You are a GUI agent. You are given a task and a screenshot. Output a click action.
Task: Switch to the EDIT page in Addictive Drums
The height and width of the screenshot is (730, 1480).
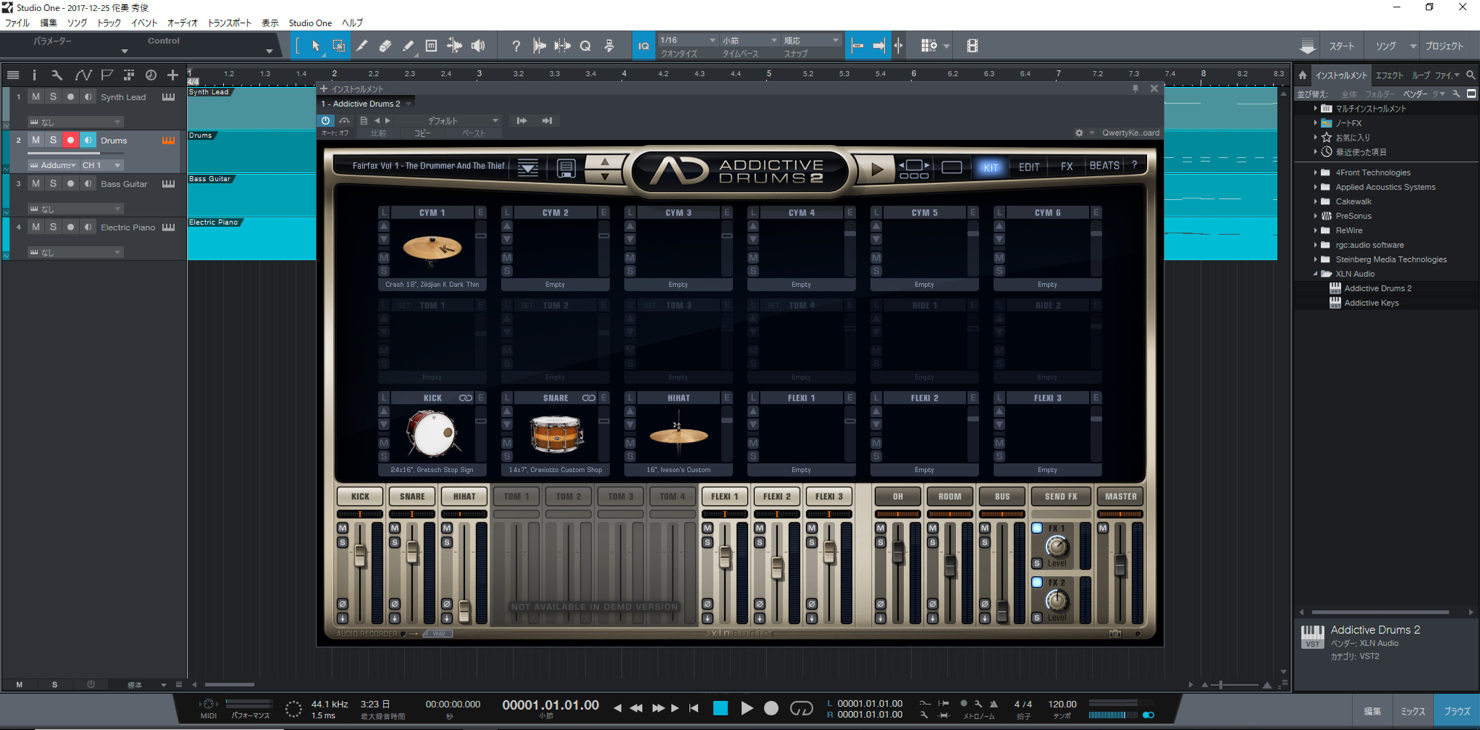[x=1029, y=167]
